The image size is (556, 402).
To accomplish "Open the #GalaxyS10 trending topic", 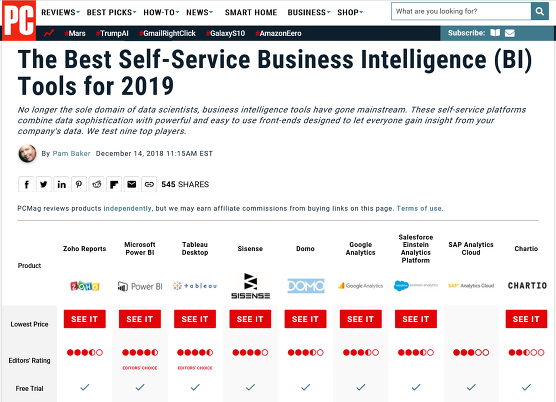I will 226,33.
